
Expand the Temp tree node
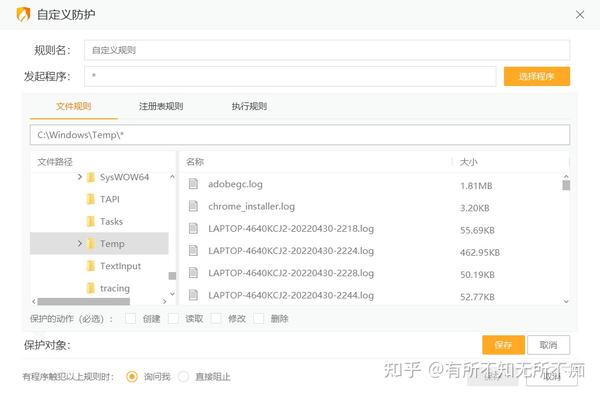click(80, 243)
